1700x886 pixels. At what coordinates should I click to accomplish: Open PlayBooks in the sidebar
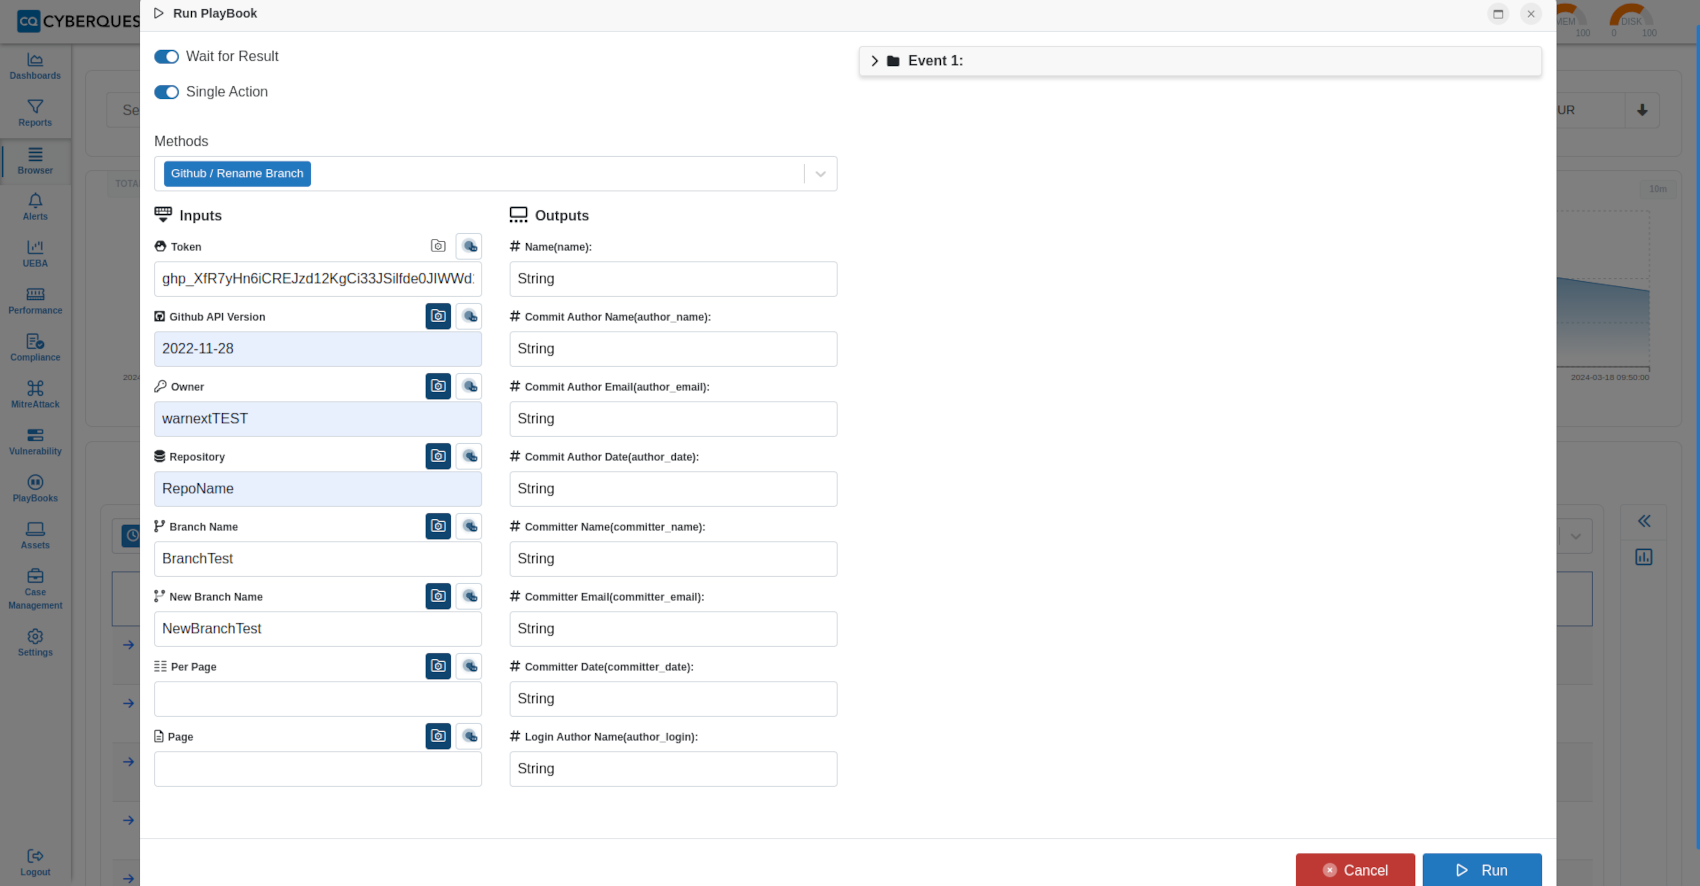35,489
